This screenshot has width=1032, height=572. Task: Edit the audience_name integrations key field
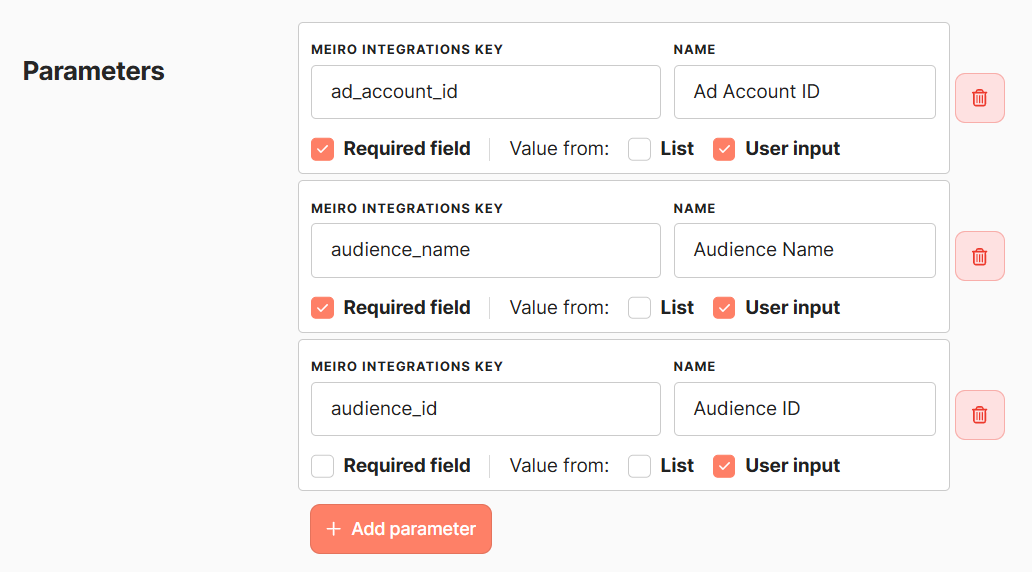coord(486,250)
